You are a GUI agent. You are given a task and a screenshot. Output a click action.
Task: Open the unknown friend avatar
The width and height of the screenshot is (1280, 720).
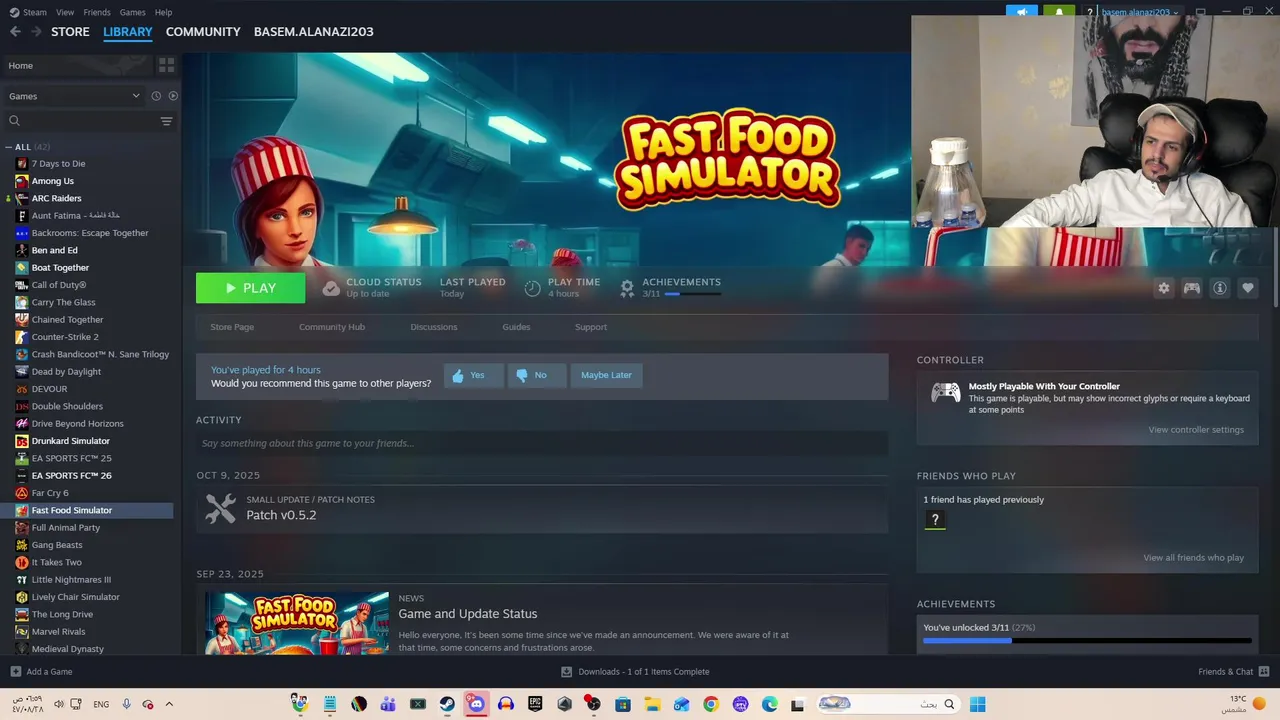(x=935, y=519)
